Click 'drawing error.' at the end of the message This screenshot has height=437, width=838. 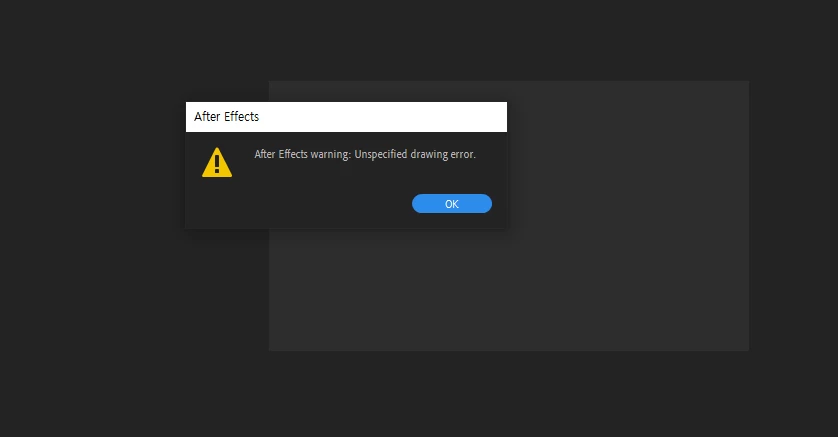coord(443,154)
